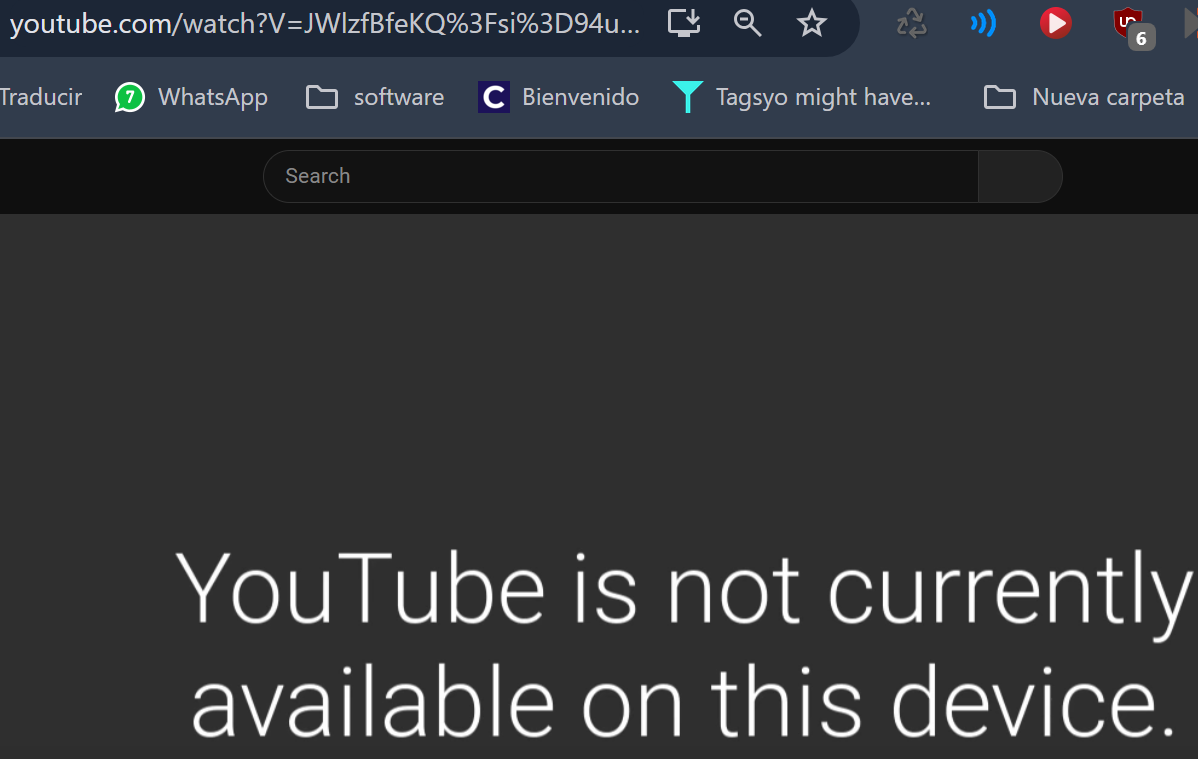Screen dimensions: 1198x759
Task: Open the Bienvenido bookmark
Action: 559,97
